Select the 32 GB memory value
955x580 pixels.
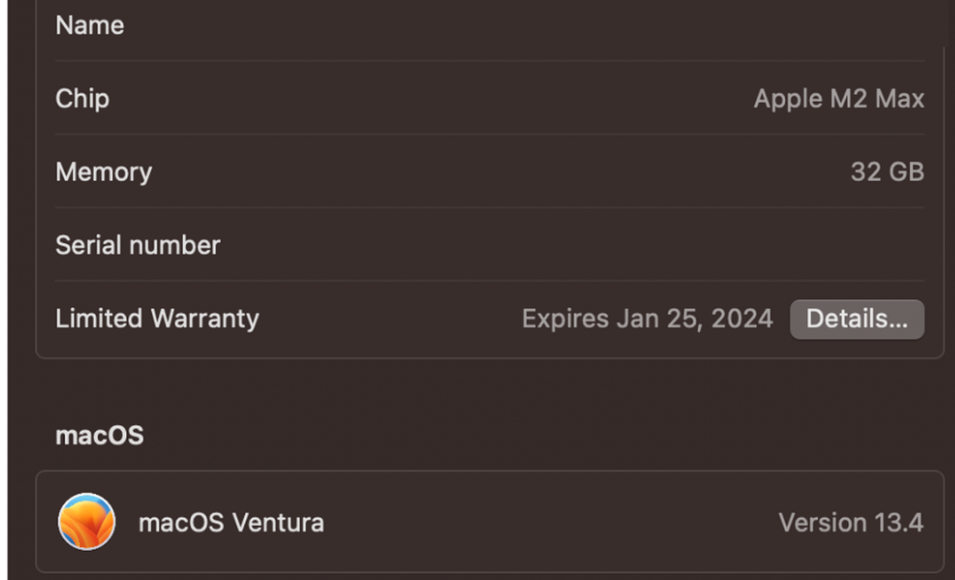886,172
